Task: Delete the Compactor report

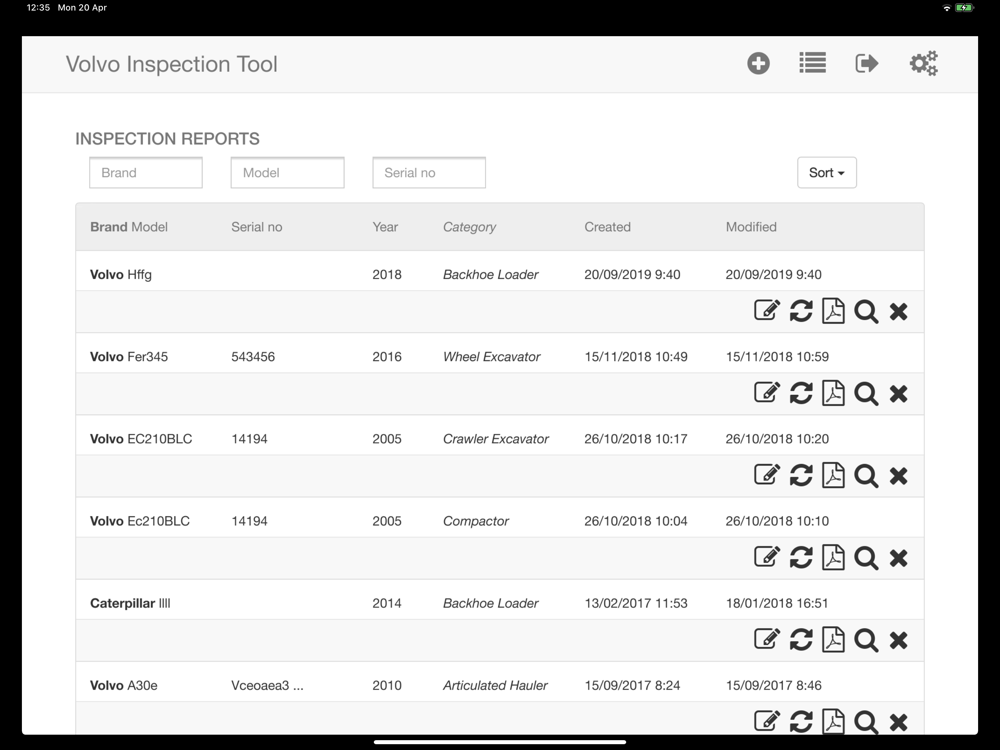Action: 899,558
